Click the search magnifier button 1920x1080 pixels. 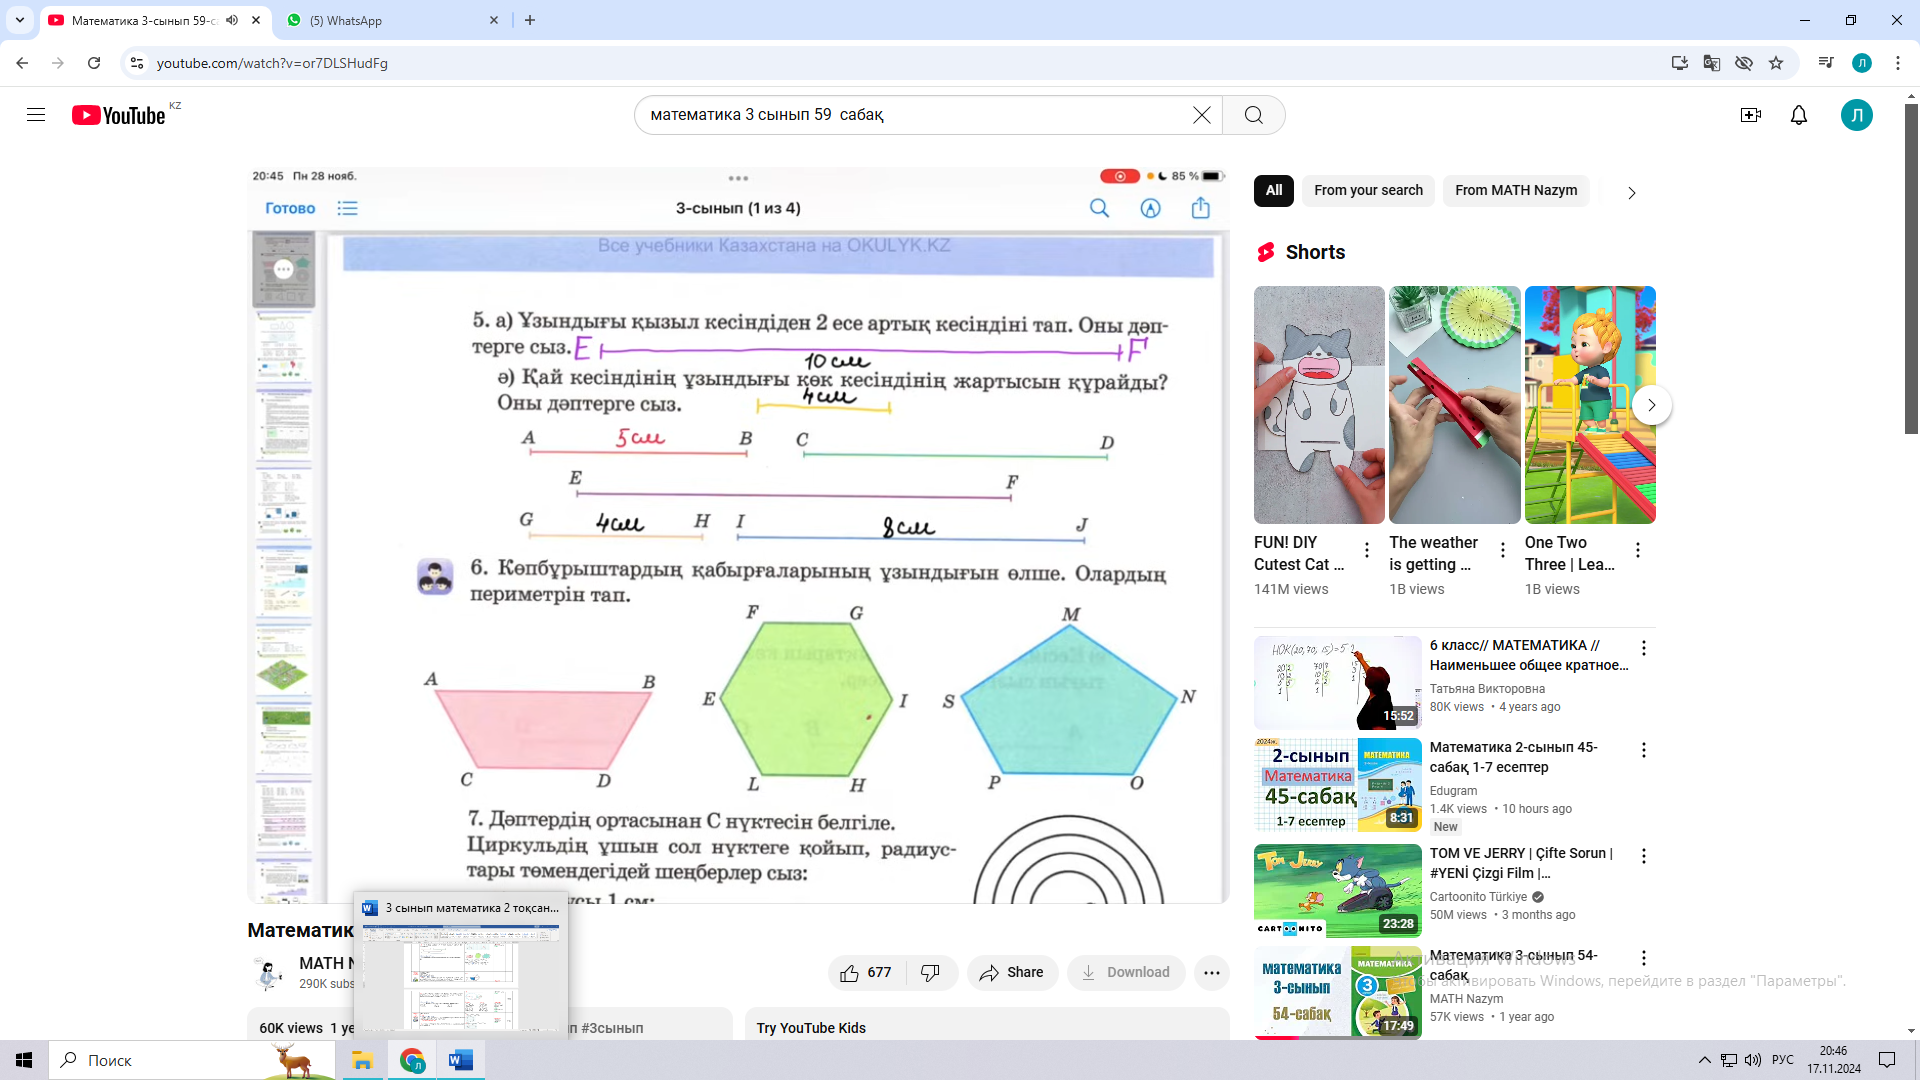pos(1253,115)
